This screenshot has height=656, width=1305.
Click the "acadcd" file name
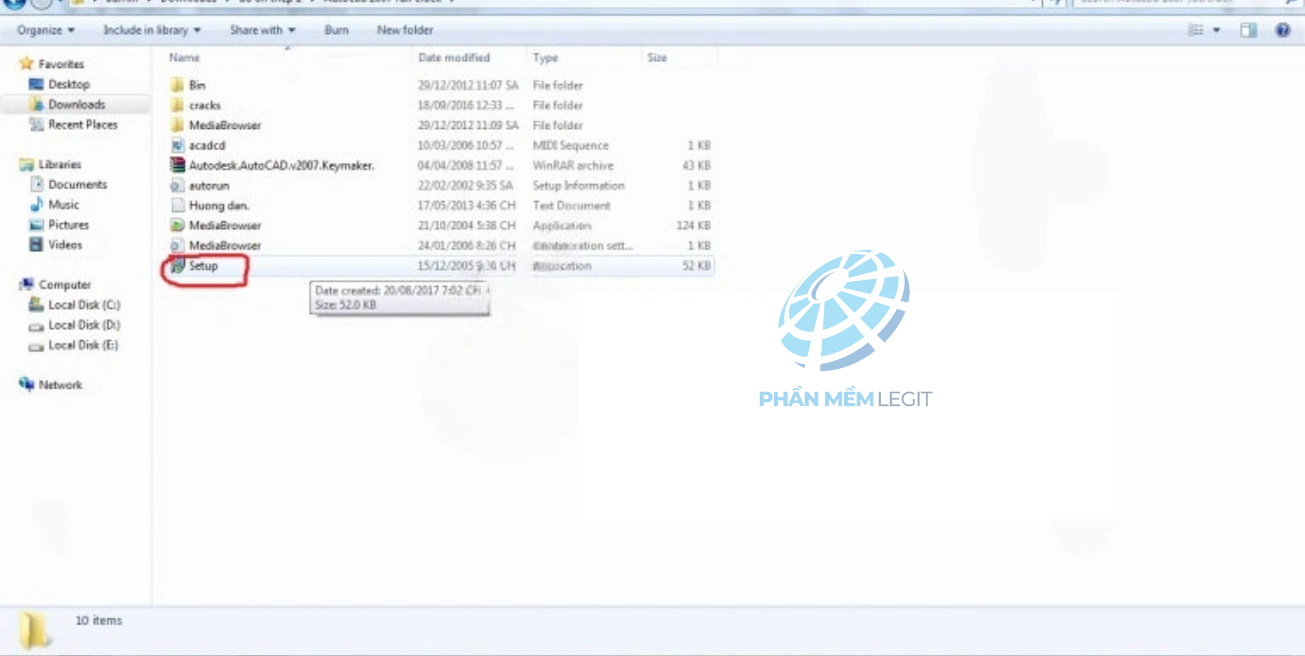click(207, 145)
